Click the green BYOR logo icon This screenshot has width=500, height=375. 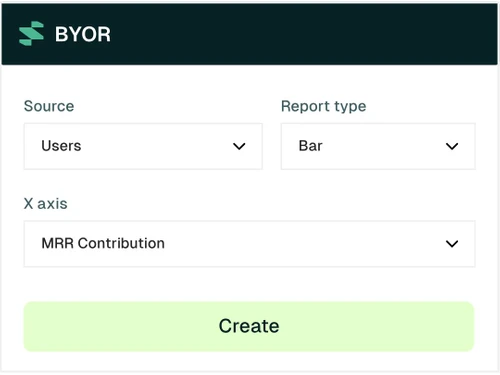(31, 33)
